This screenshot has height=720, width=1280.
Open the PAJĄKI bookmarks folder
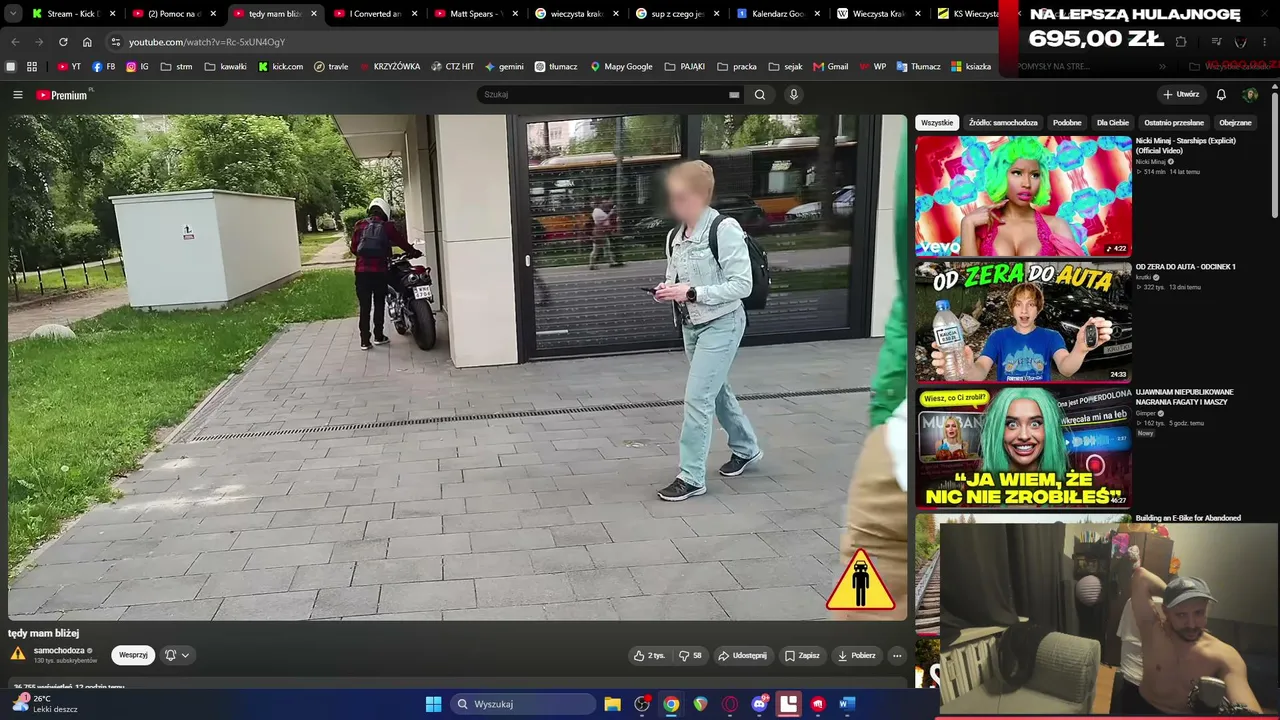click(x=684, y=67)
